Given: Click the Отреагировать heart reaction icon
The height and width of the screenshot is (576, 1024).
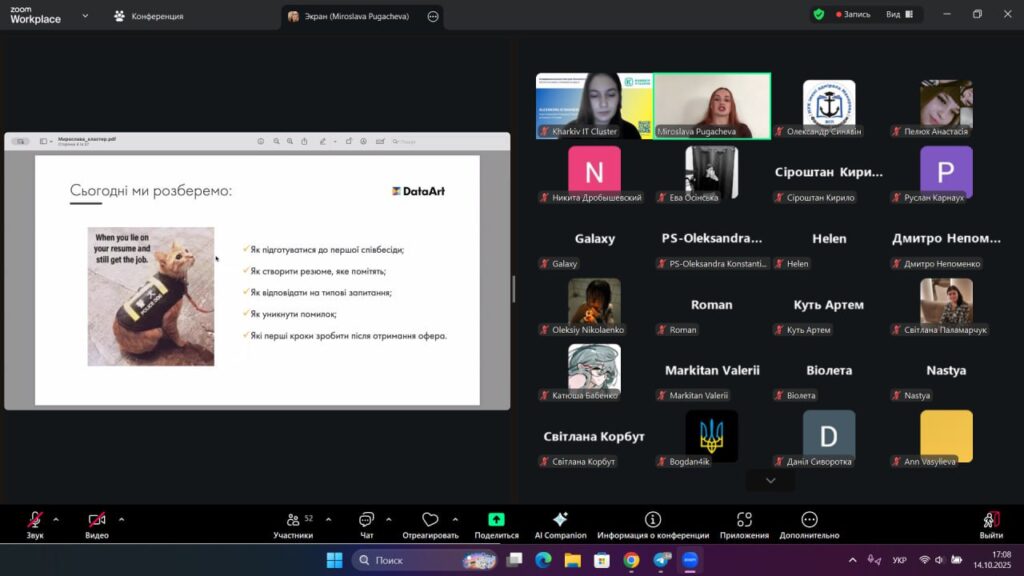Looking at the screenshot, I should click(x=430, y=521).
